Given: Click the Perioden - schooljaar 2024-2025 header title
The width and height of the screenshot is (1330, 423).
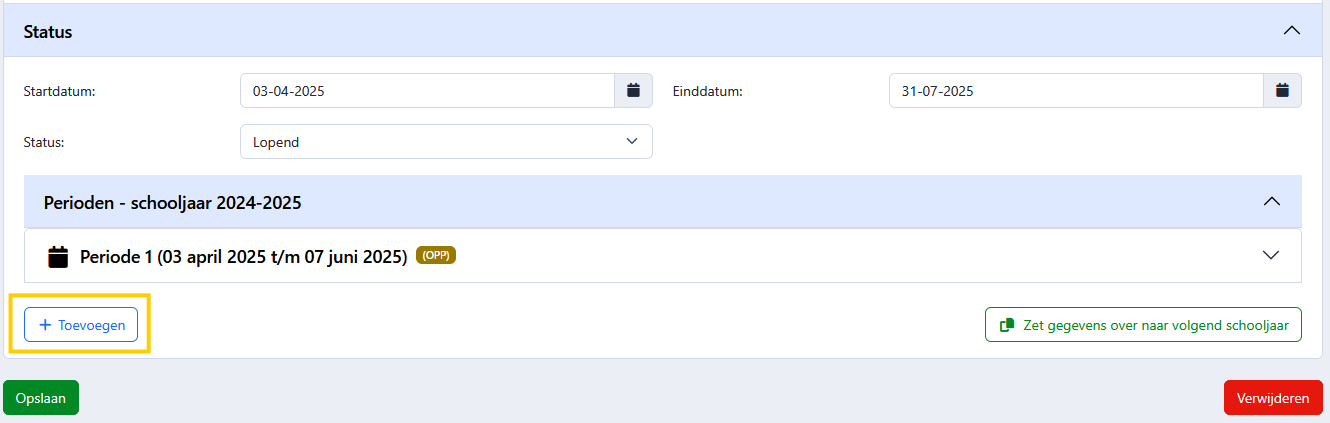Looking at the screenshot, I should pos(173,202).
